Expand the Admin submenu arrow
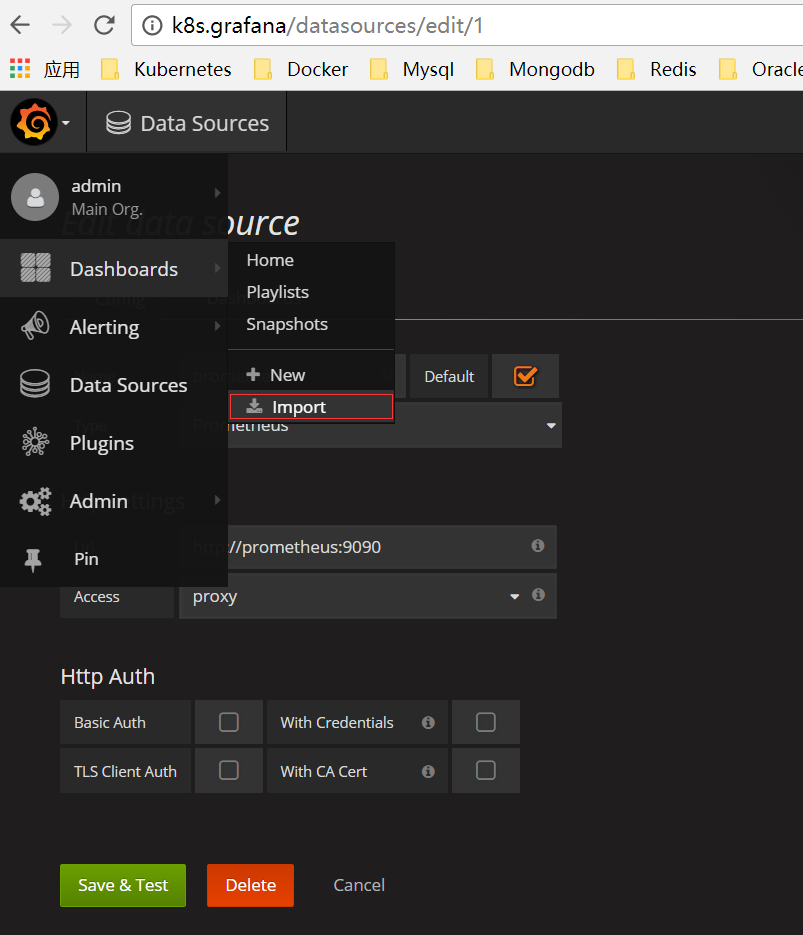This screenshot has width=803, height=935. click(218, 500)
